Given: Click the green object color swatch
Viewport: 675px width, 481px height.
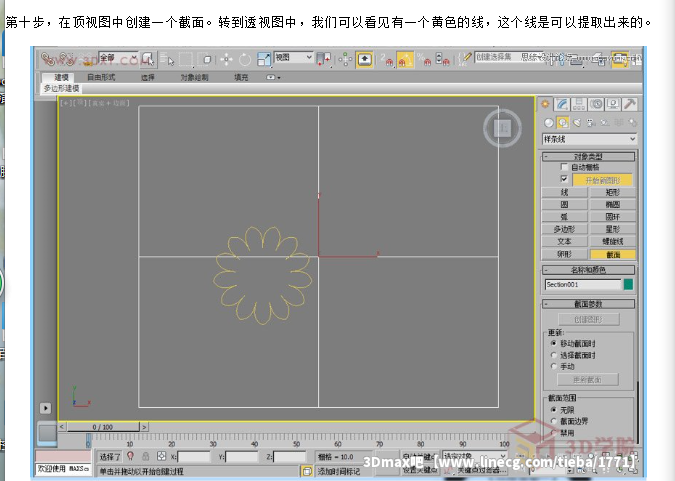Looking at the screenshot, I should (x=629, y=284).
